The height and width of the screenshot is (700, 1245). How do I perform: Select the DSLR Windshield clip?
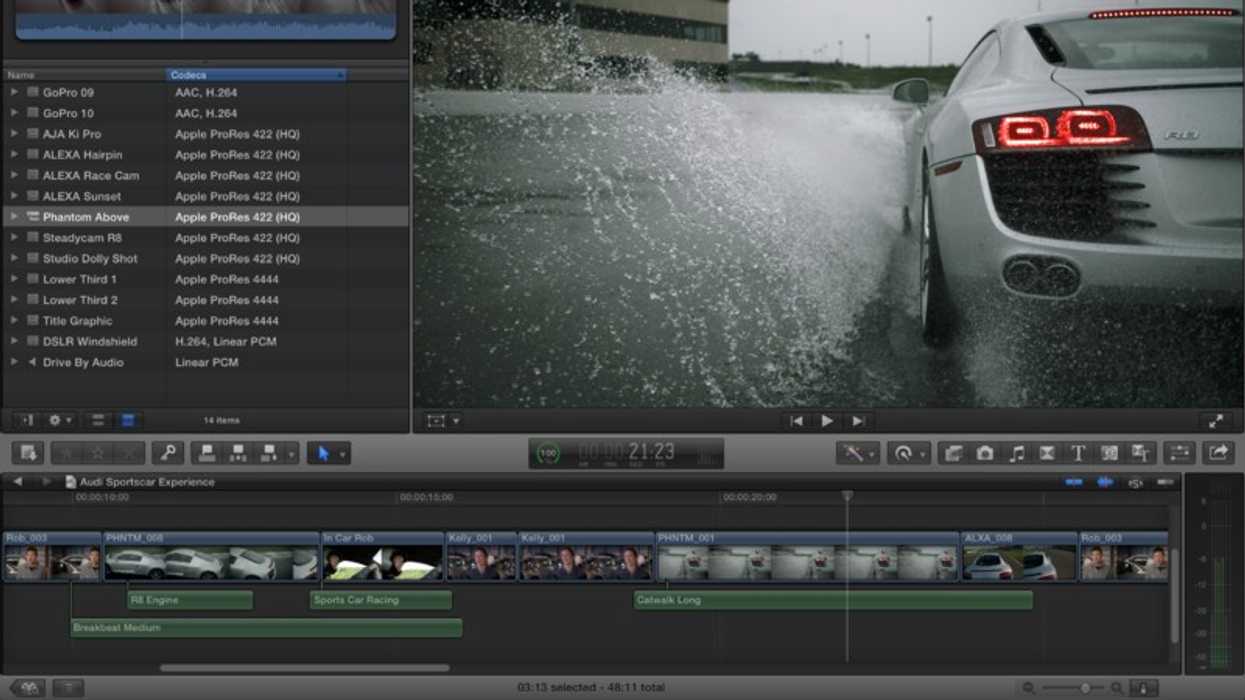(205, 341)
